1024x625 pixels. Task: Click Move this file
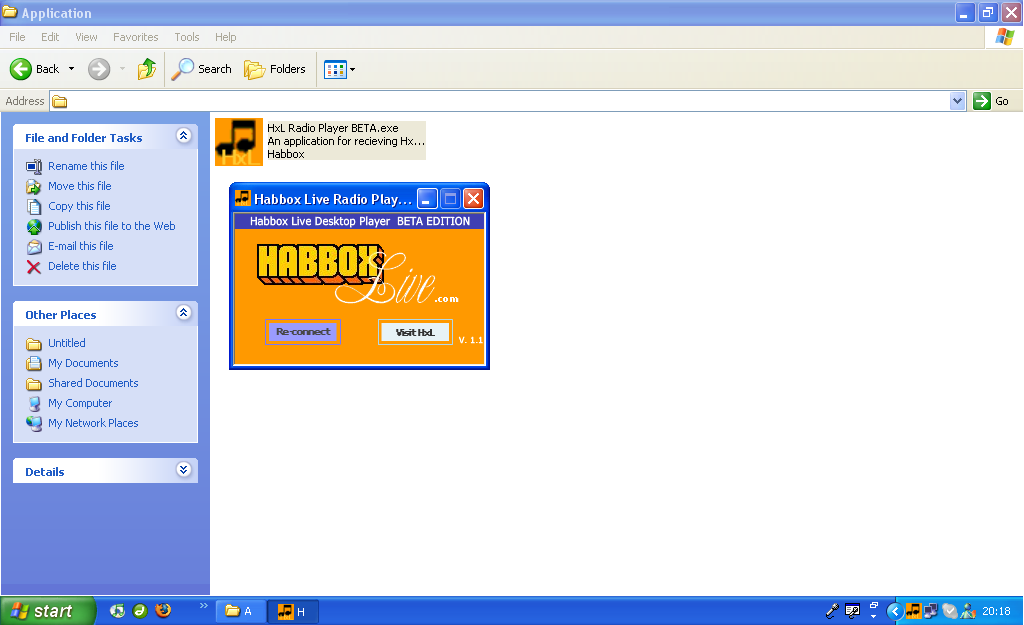[80, 186]
